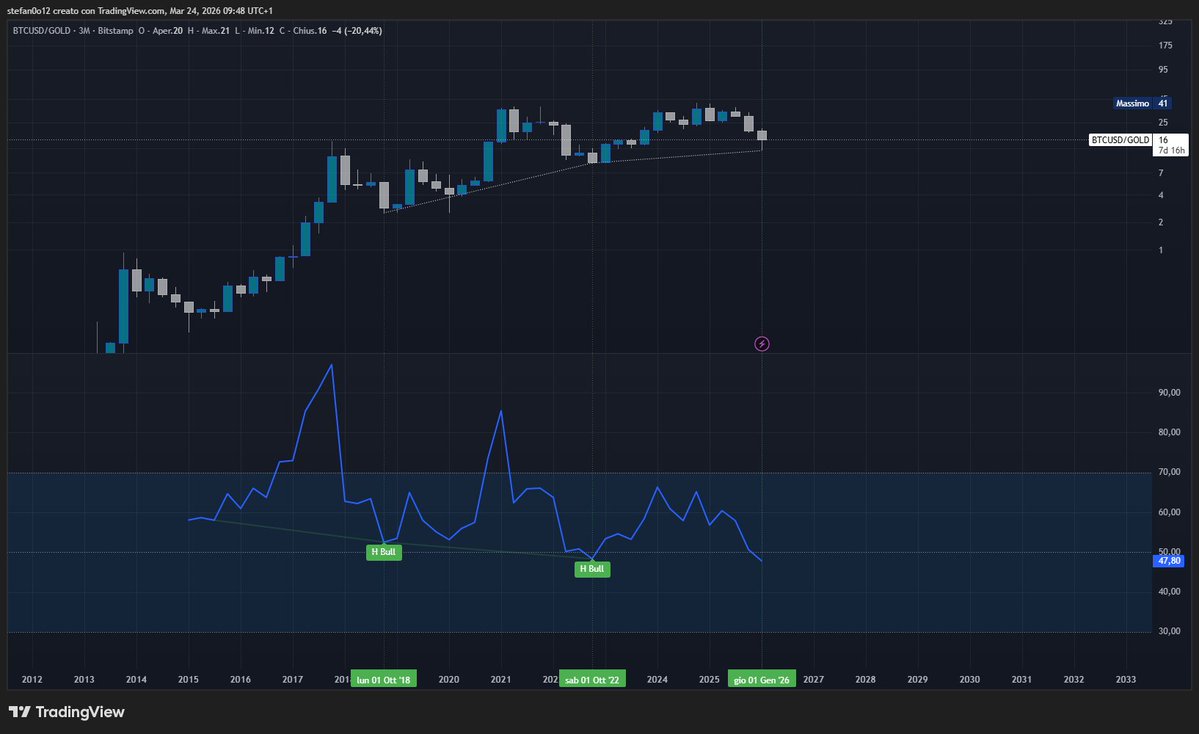
Task: Click the 7 price scale label
Action: coord(1161,173)
